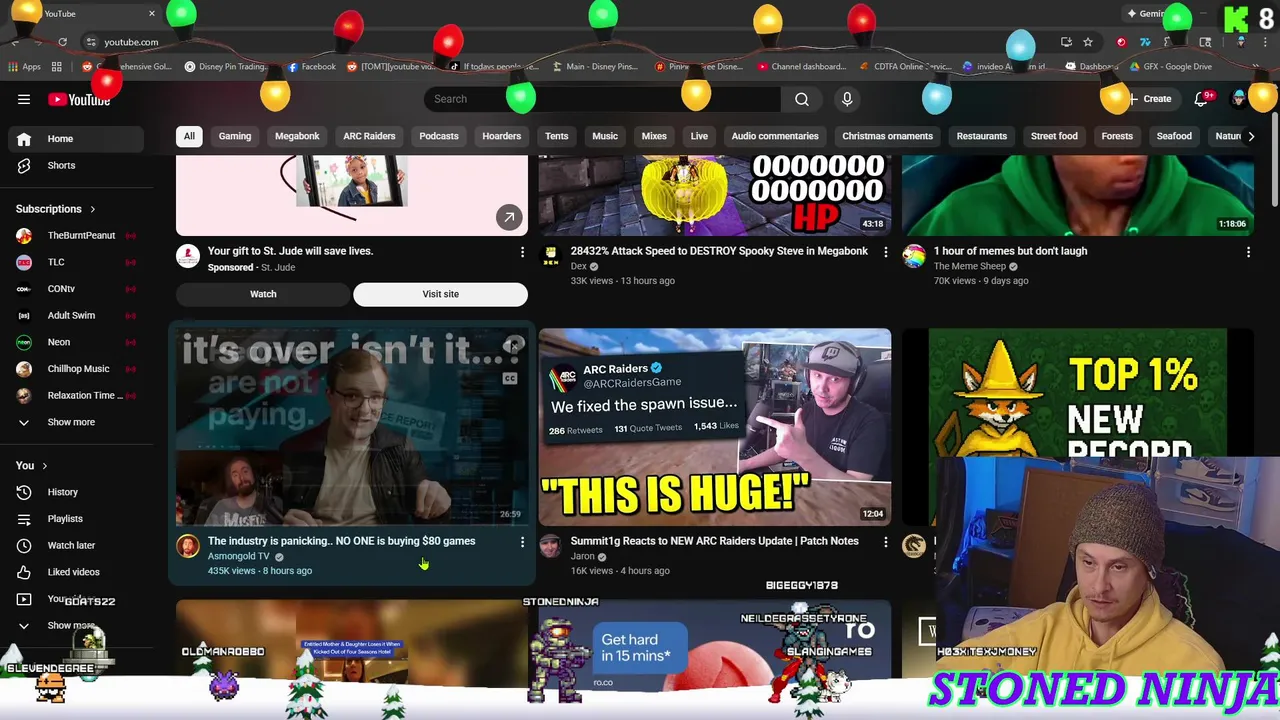Open GFX - Google Drive bookmark
This screenshot has height=720, width=1280.
click(1170, 67)
